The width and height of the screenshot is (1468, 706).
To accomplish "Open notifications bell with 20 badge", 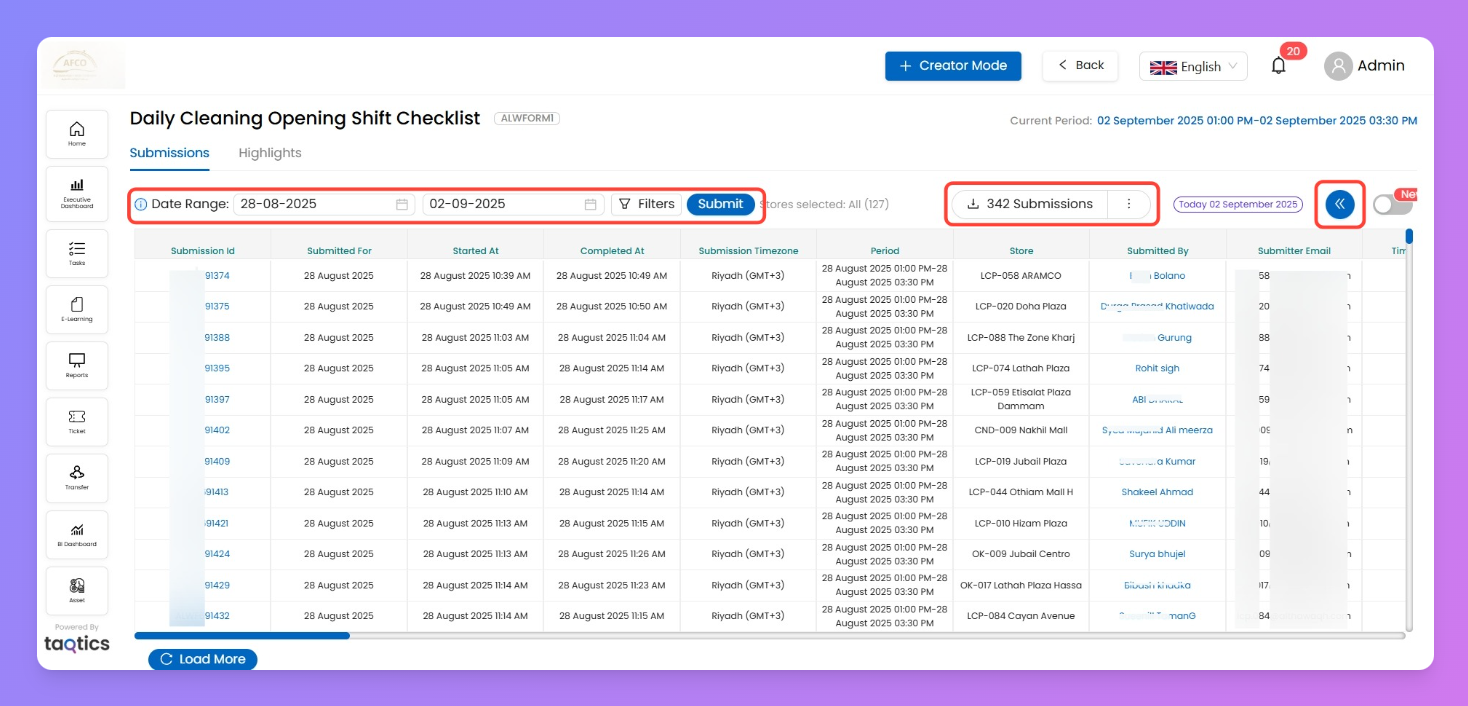I will [x=1279, y=66].
